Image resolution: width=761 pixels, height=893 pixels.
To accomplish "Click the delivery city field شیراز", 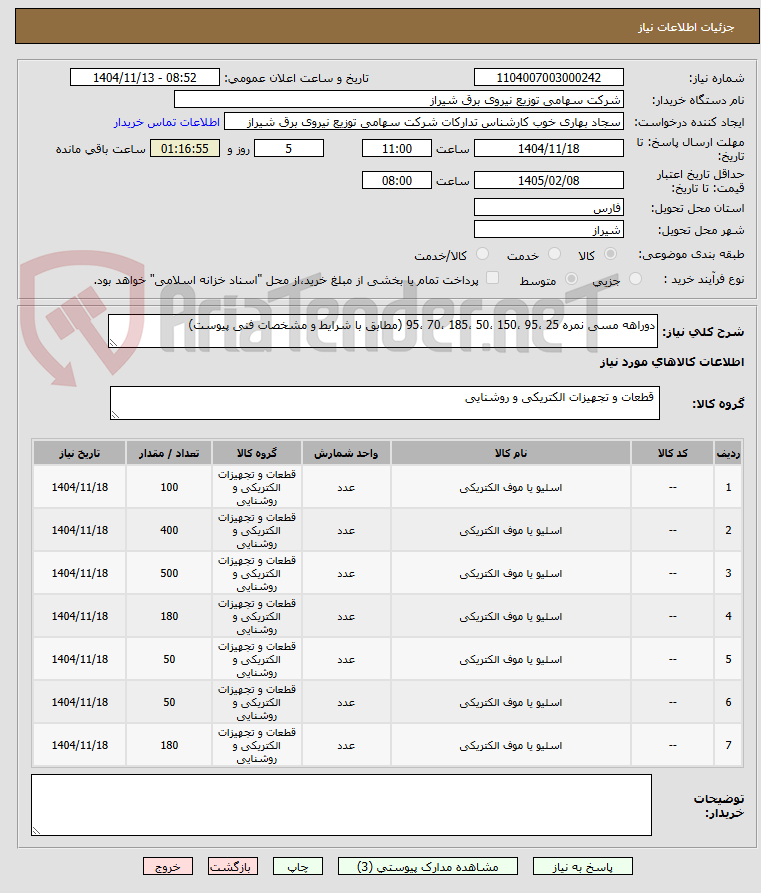I will pos(549,230).
